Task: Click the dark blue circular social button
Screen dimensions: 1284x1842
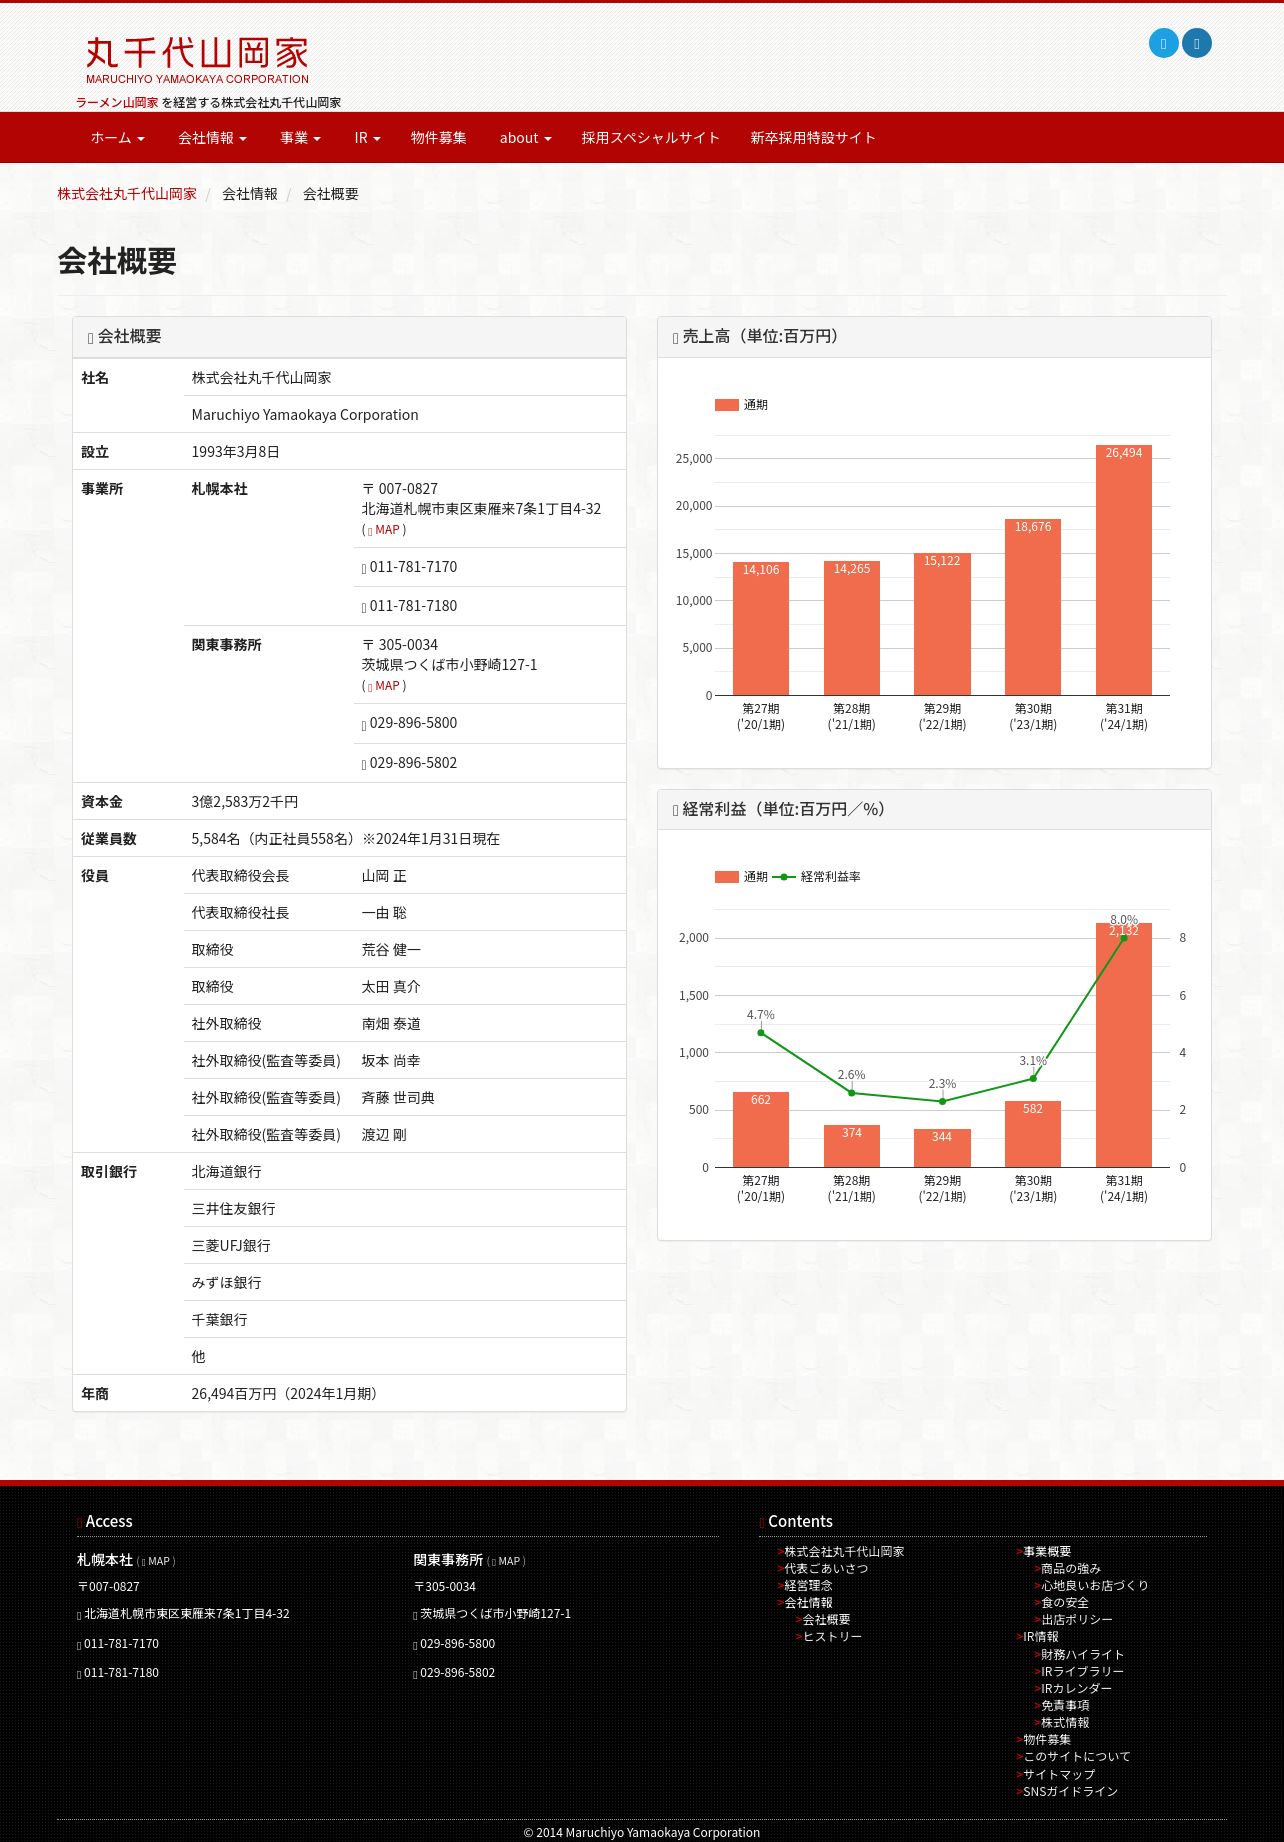Action: tap(1197, 43)
